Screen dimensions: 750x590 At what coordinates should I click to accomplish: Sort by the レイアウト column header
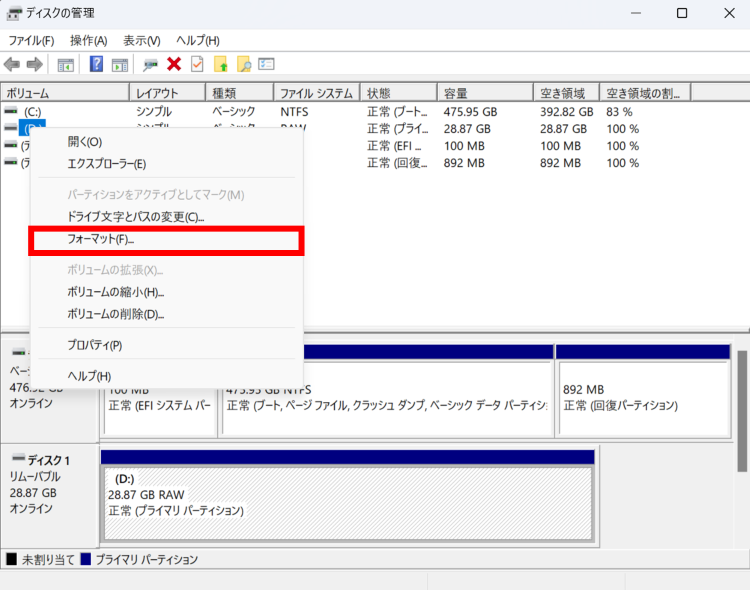click(168, 93)
